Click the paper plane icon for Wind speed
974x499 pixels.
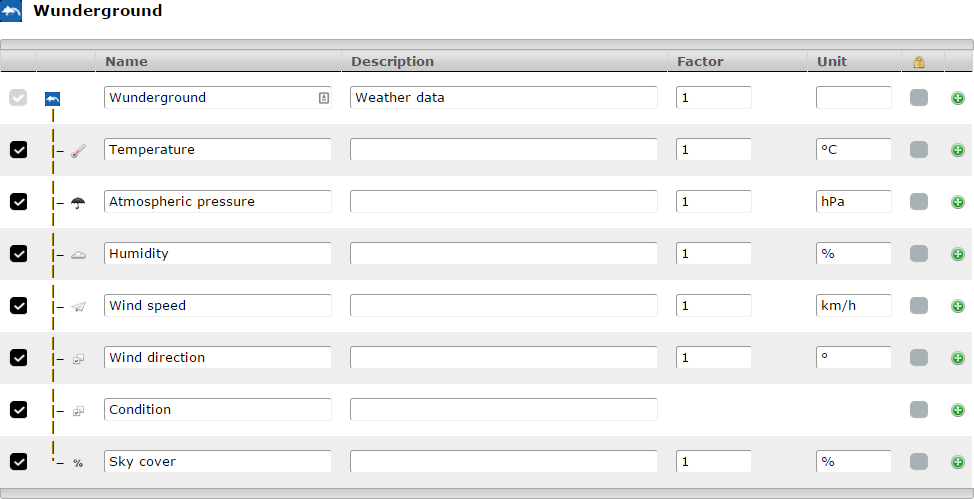[x=78, y=306]
